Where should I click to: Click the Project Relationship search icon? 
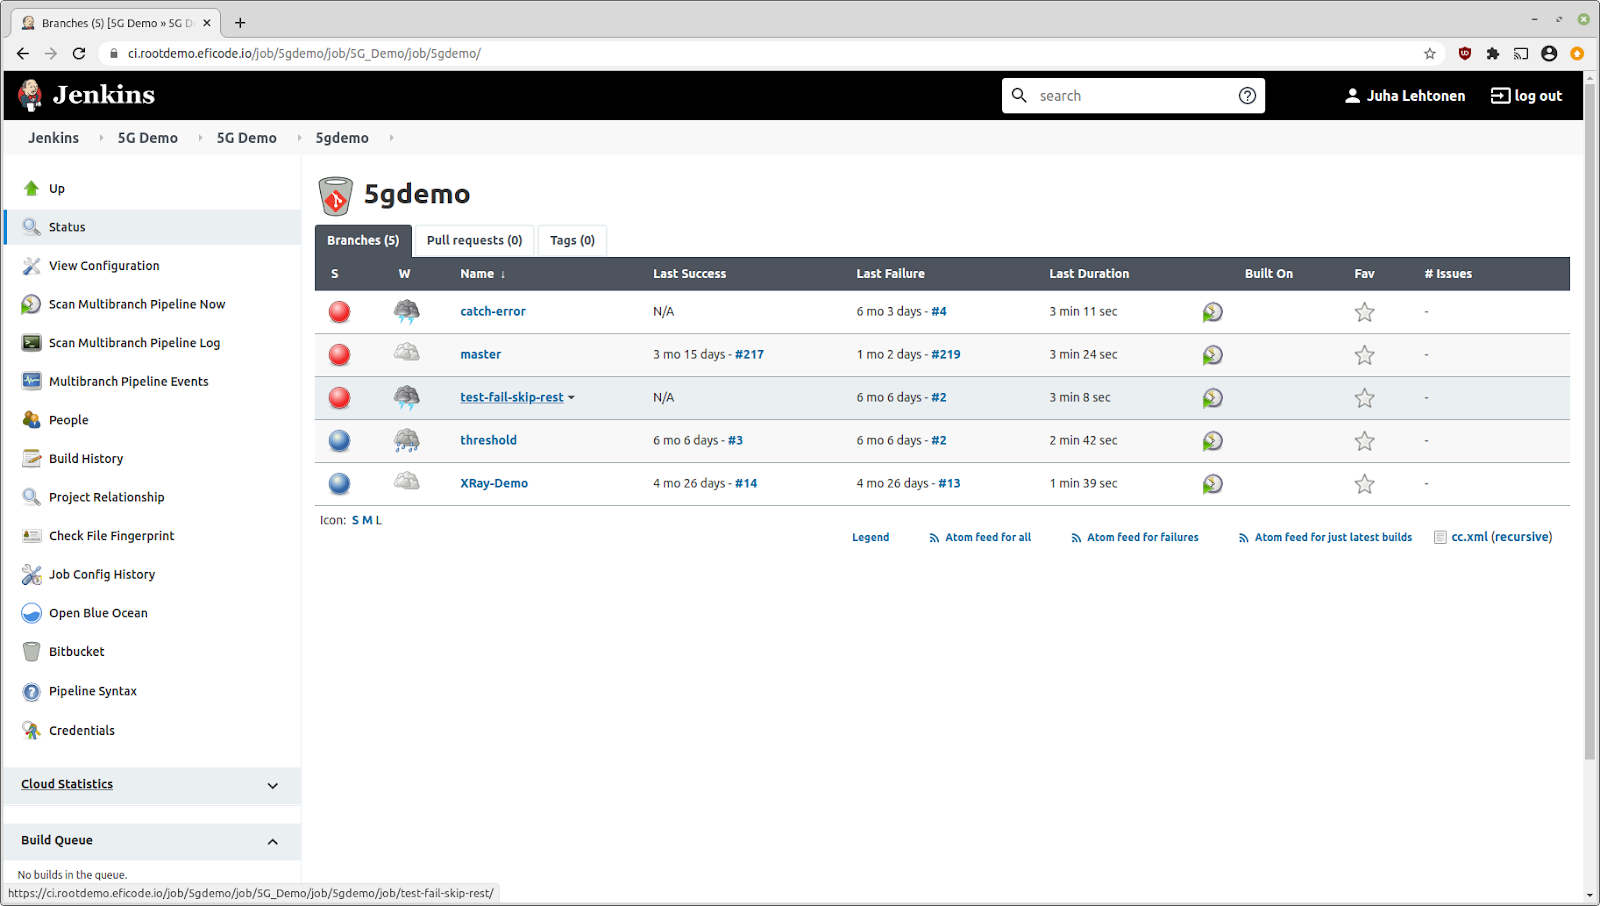point(31,497)
